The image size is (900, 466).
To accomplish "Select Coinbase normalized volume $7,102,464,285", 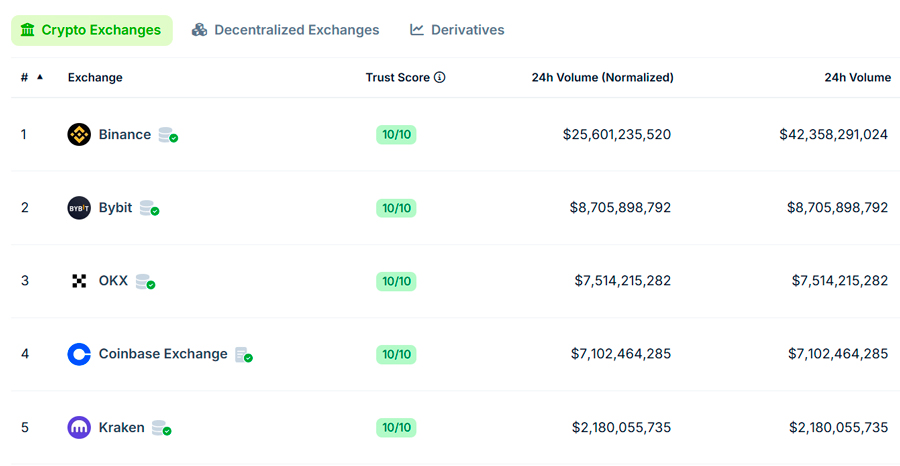I will [621, 354].
